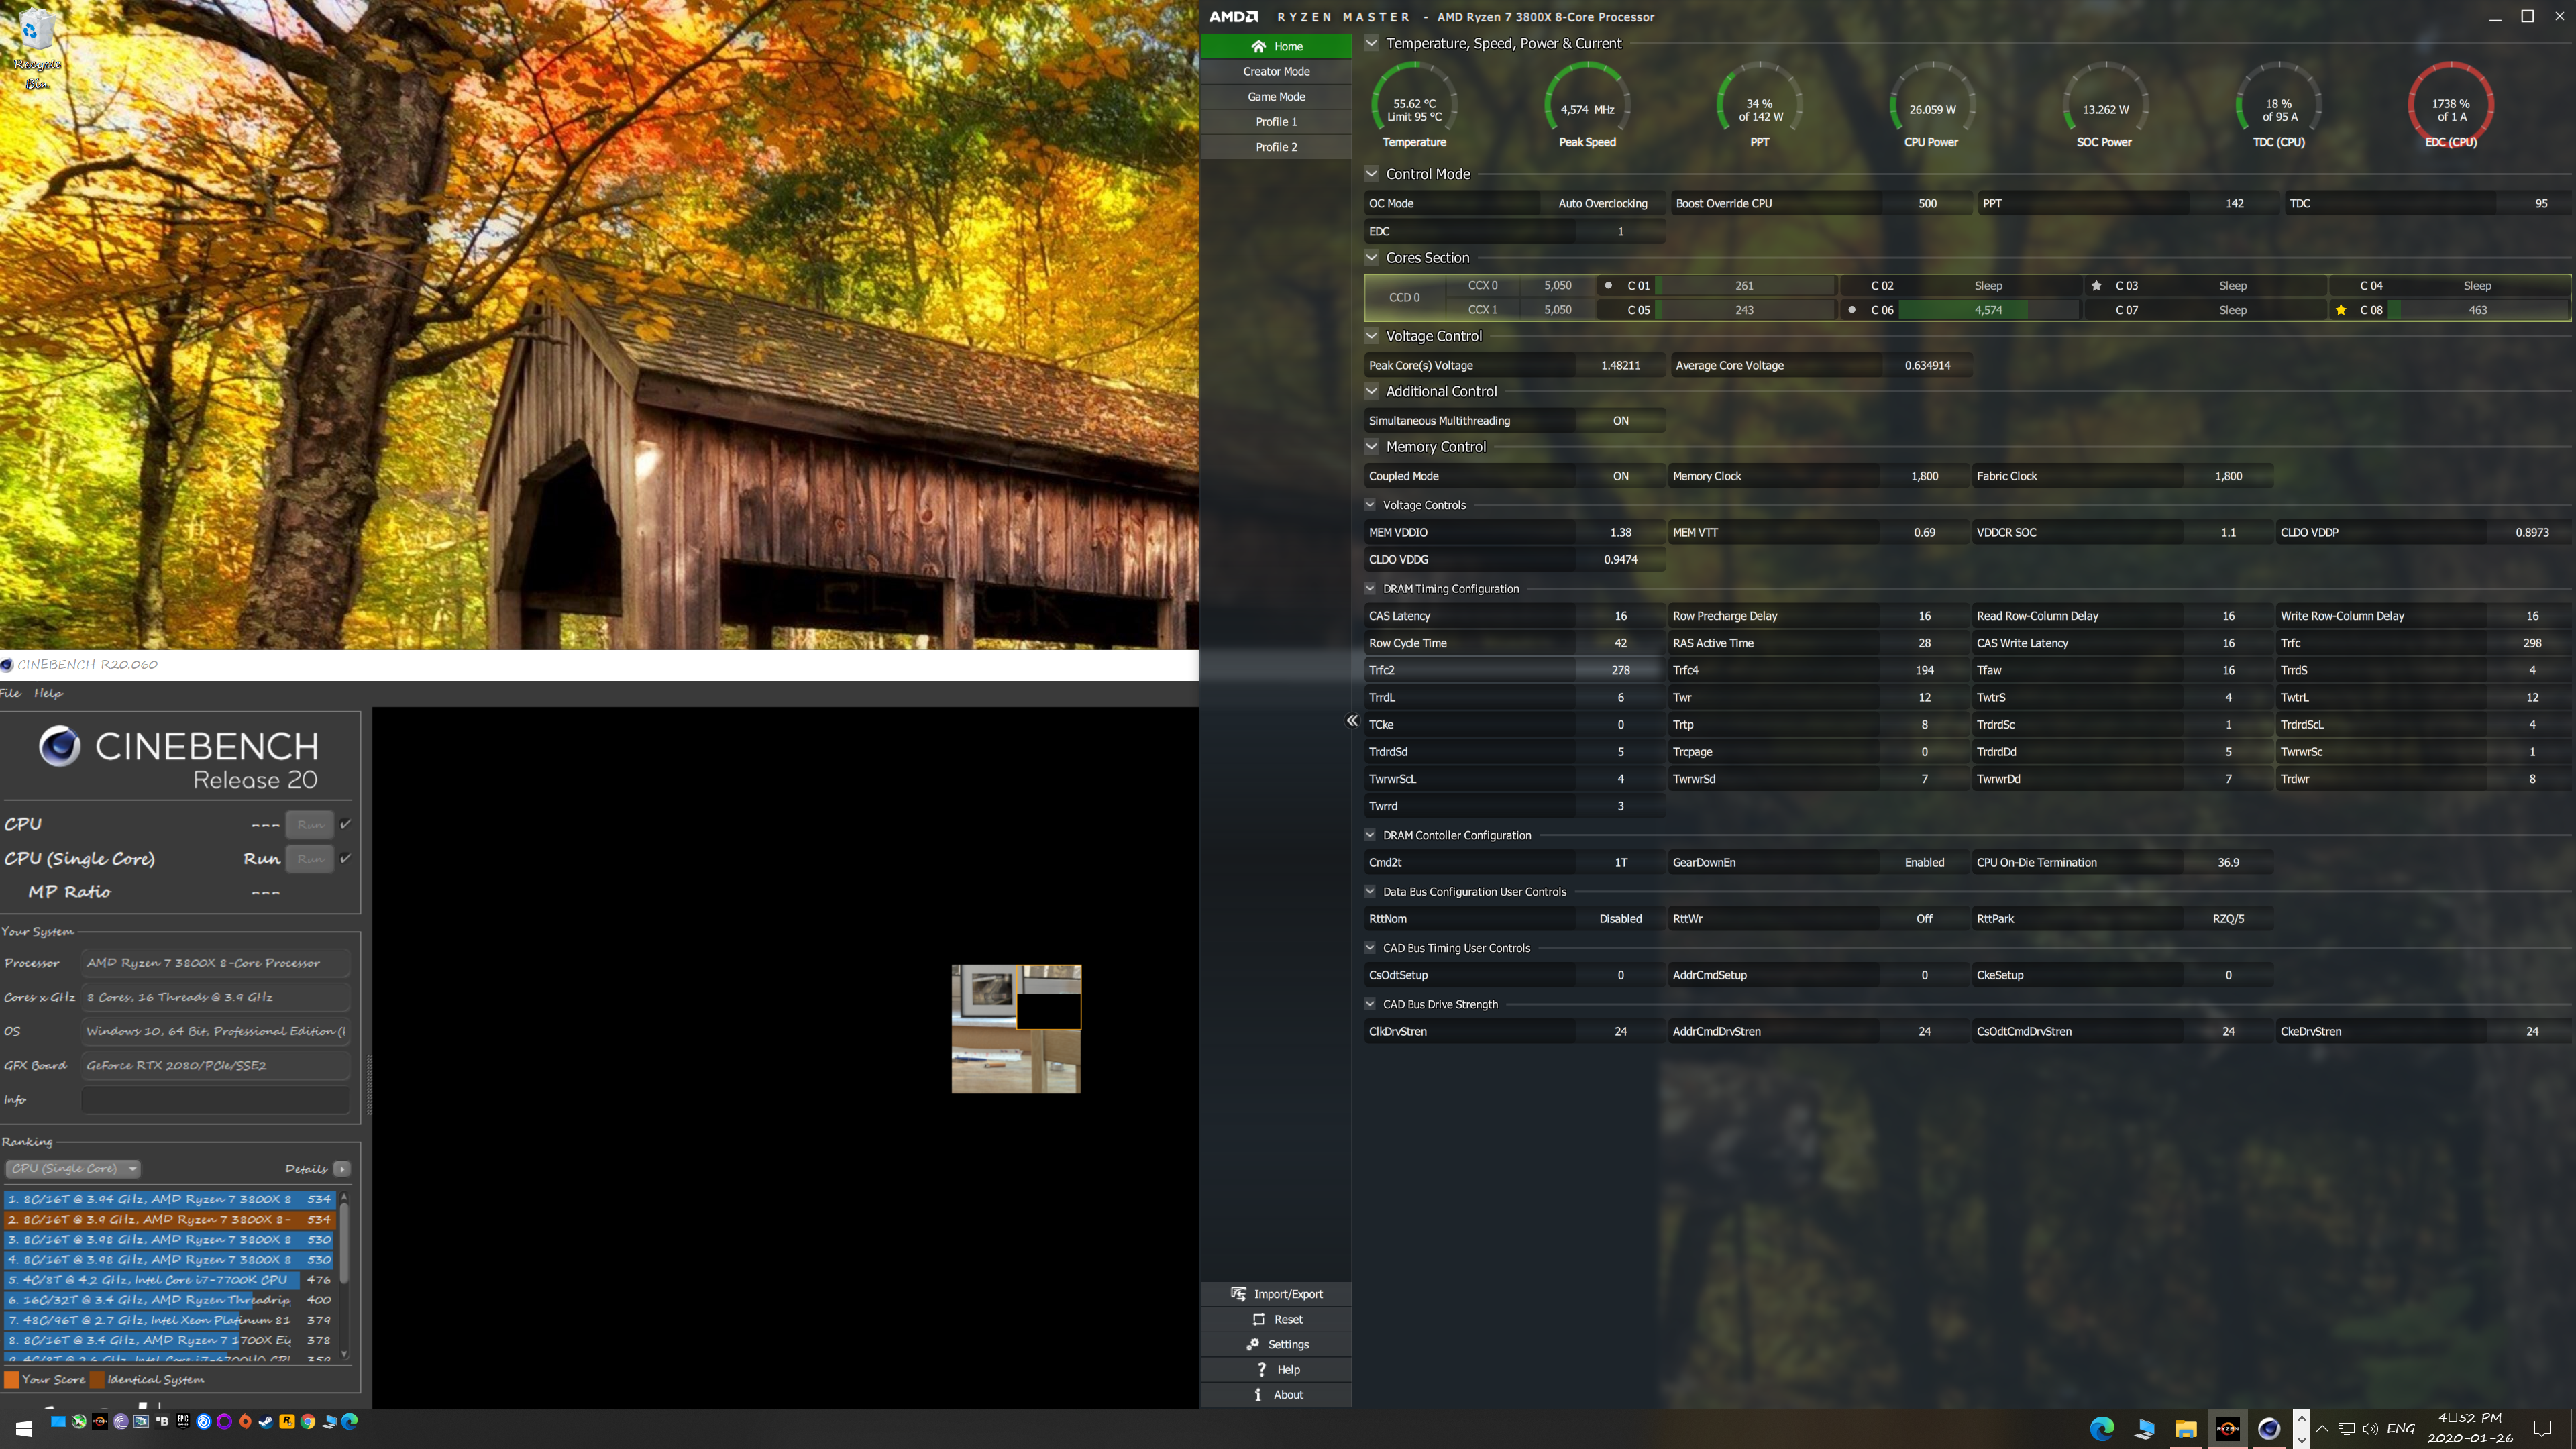Open the Action Center notifications
The image size is (2576, 1449).
point(2543,1429)
